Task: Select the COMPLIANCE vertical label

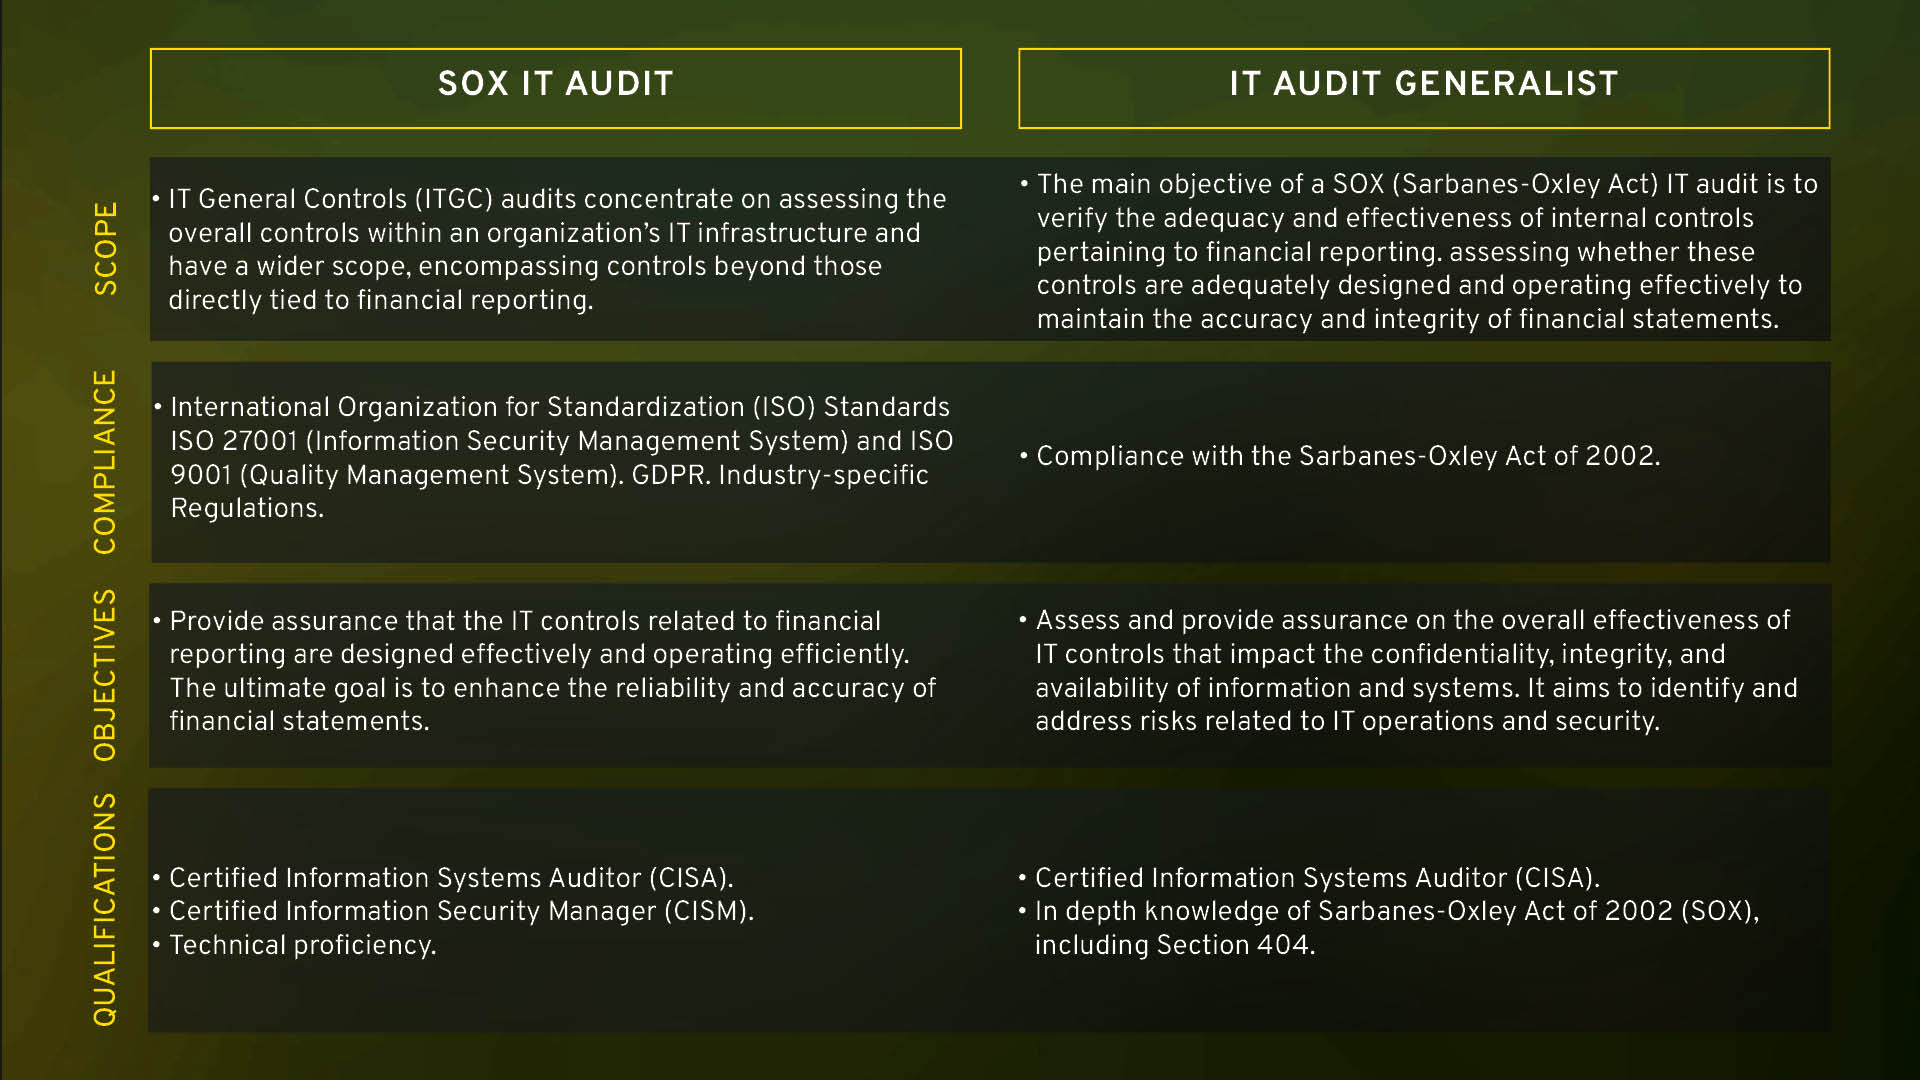Action: (106, 462)
